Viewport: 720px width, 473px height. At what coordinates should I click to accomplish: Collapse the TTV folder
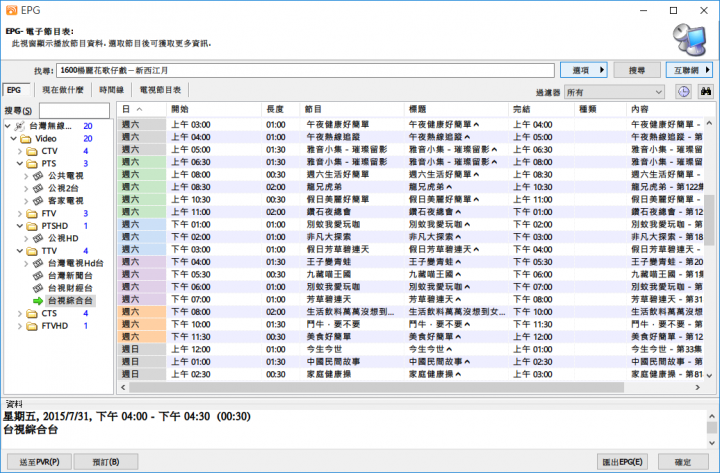(20, 251)
